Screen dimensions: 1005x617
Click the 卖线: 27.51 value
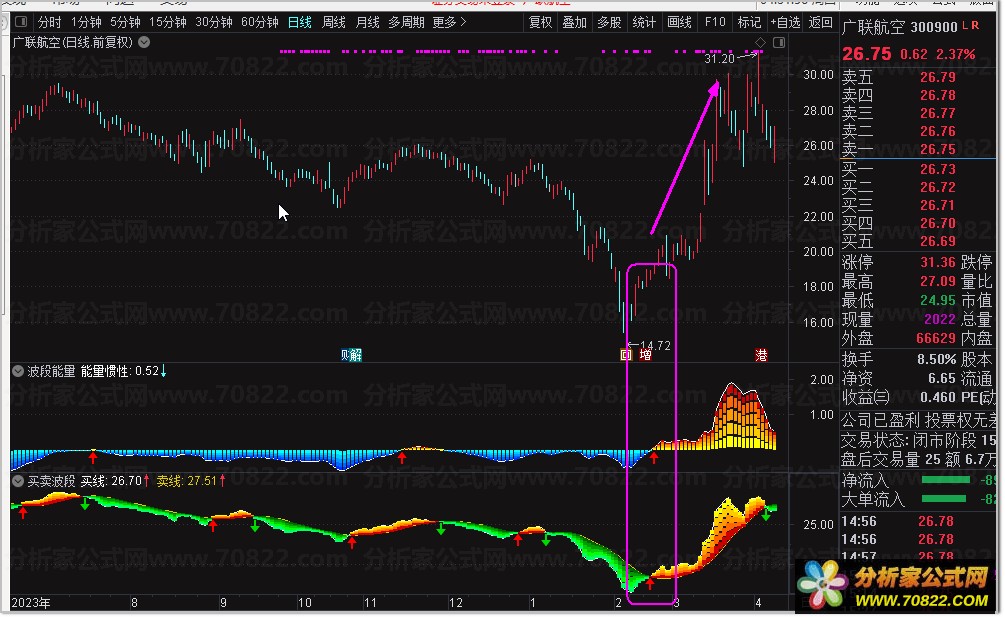[x=191, y=481]
